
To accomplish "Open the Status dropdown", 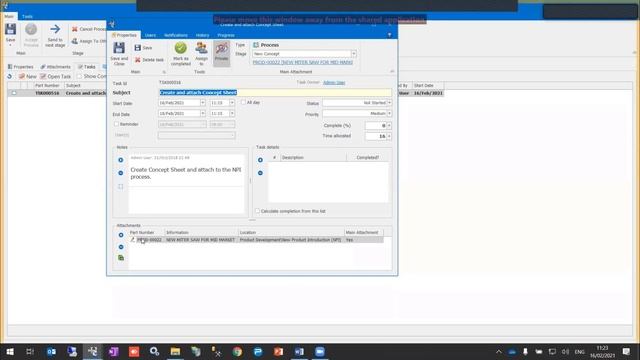I will point(389,103).
